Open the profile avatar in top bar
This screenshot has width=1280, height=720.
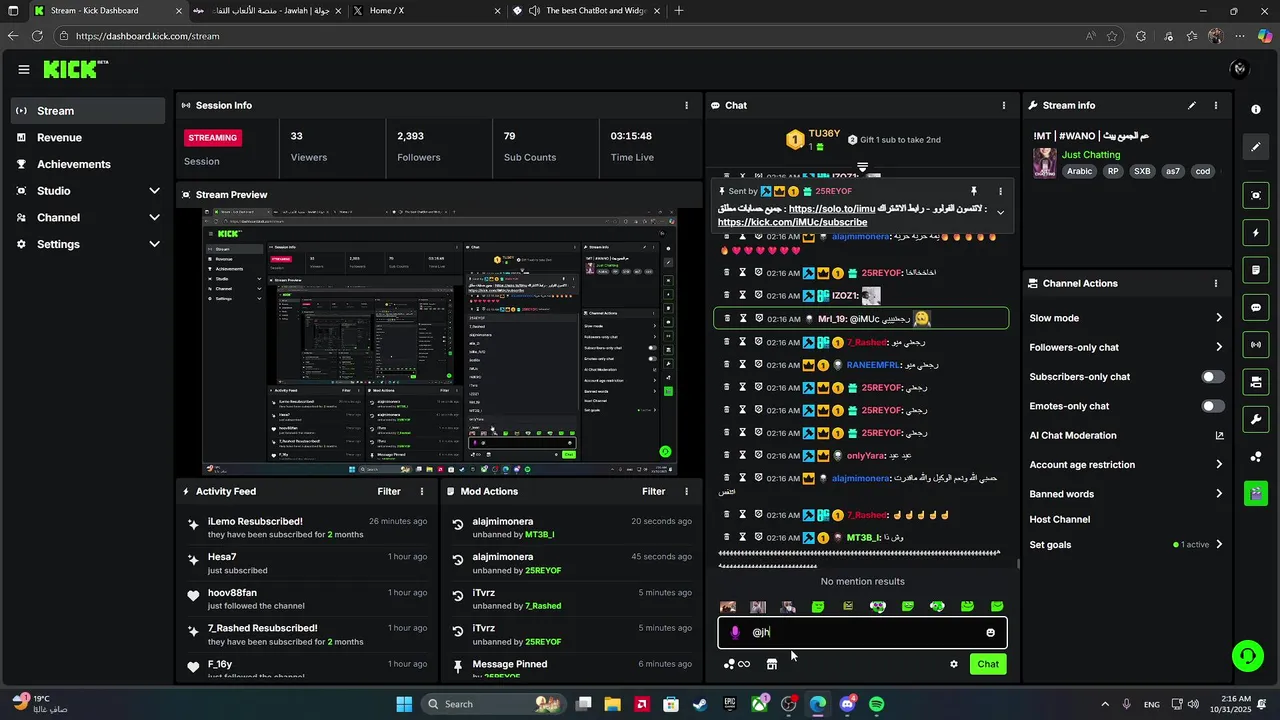[x=1240, y=69]
